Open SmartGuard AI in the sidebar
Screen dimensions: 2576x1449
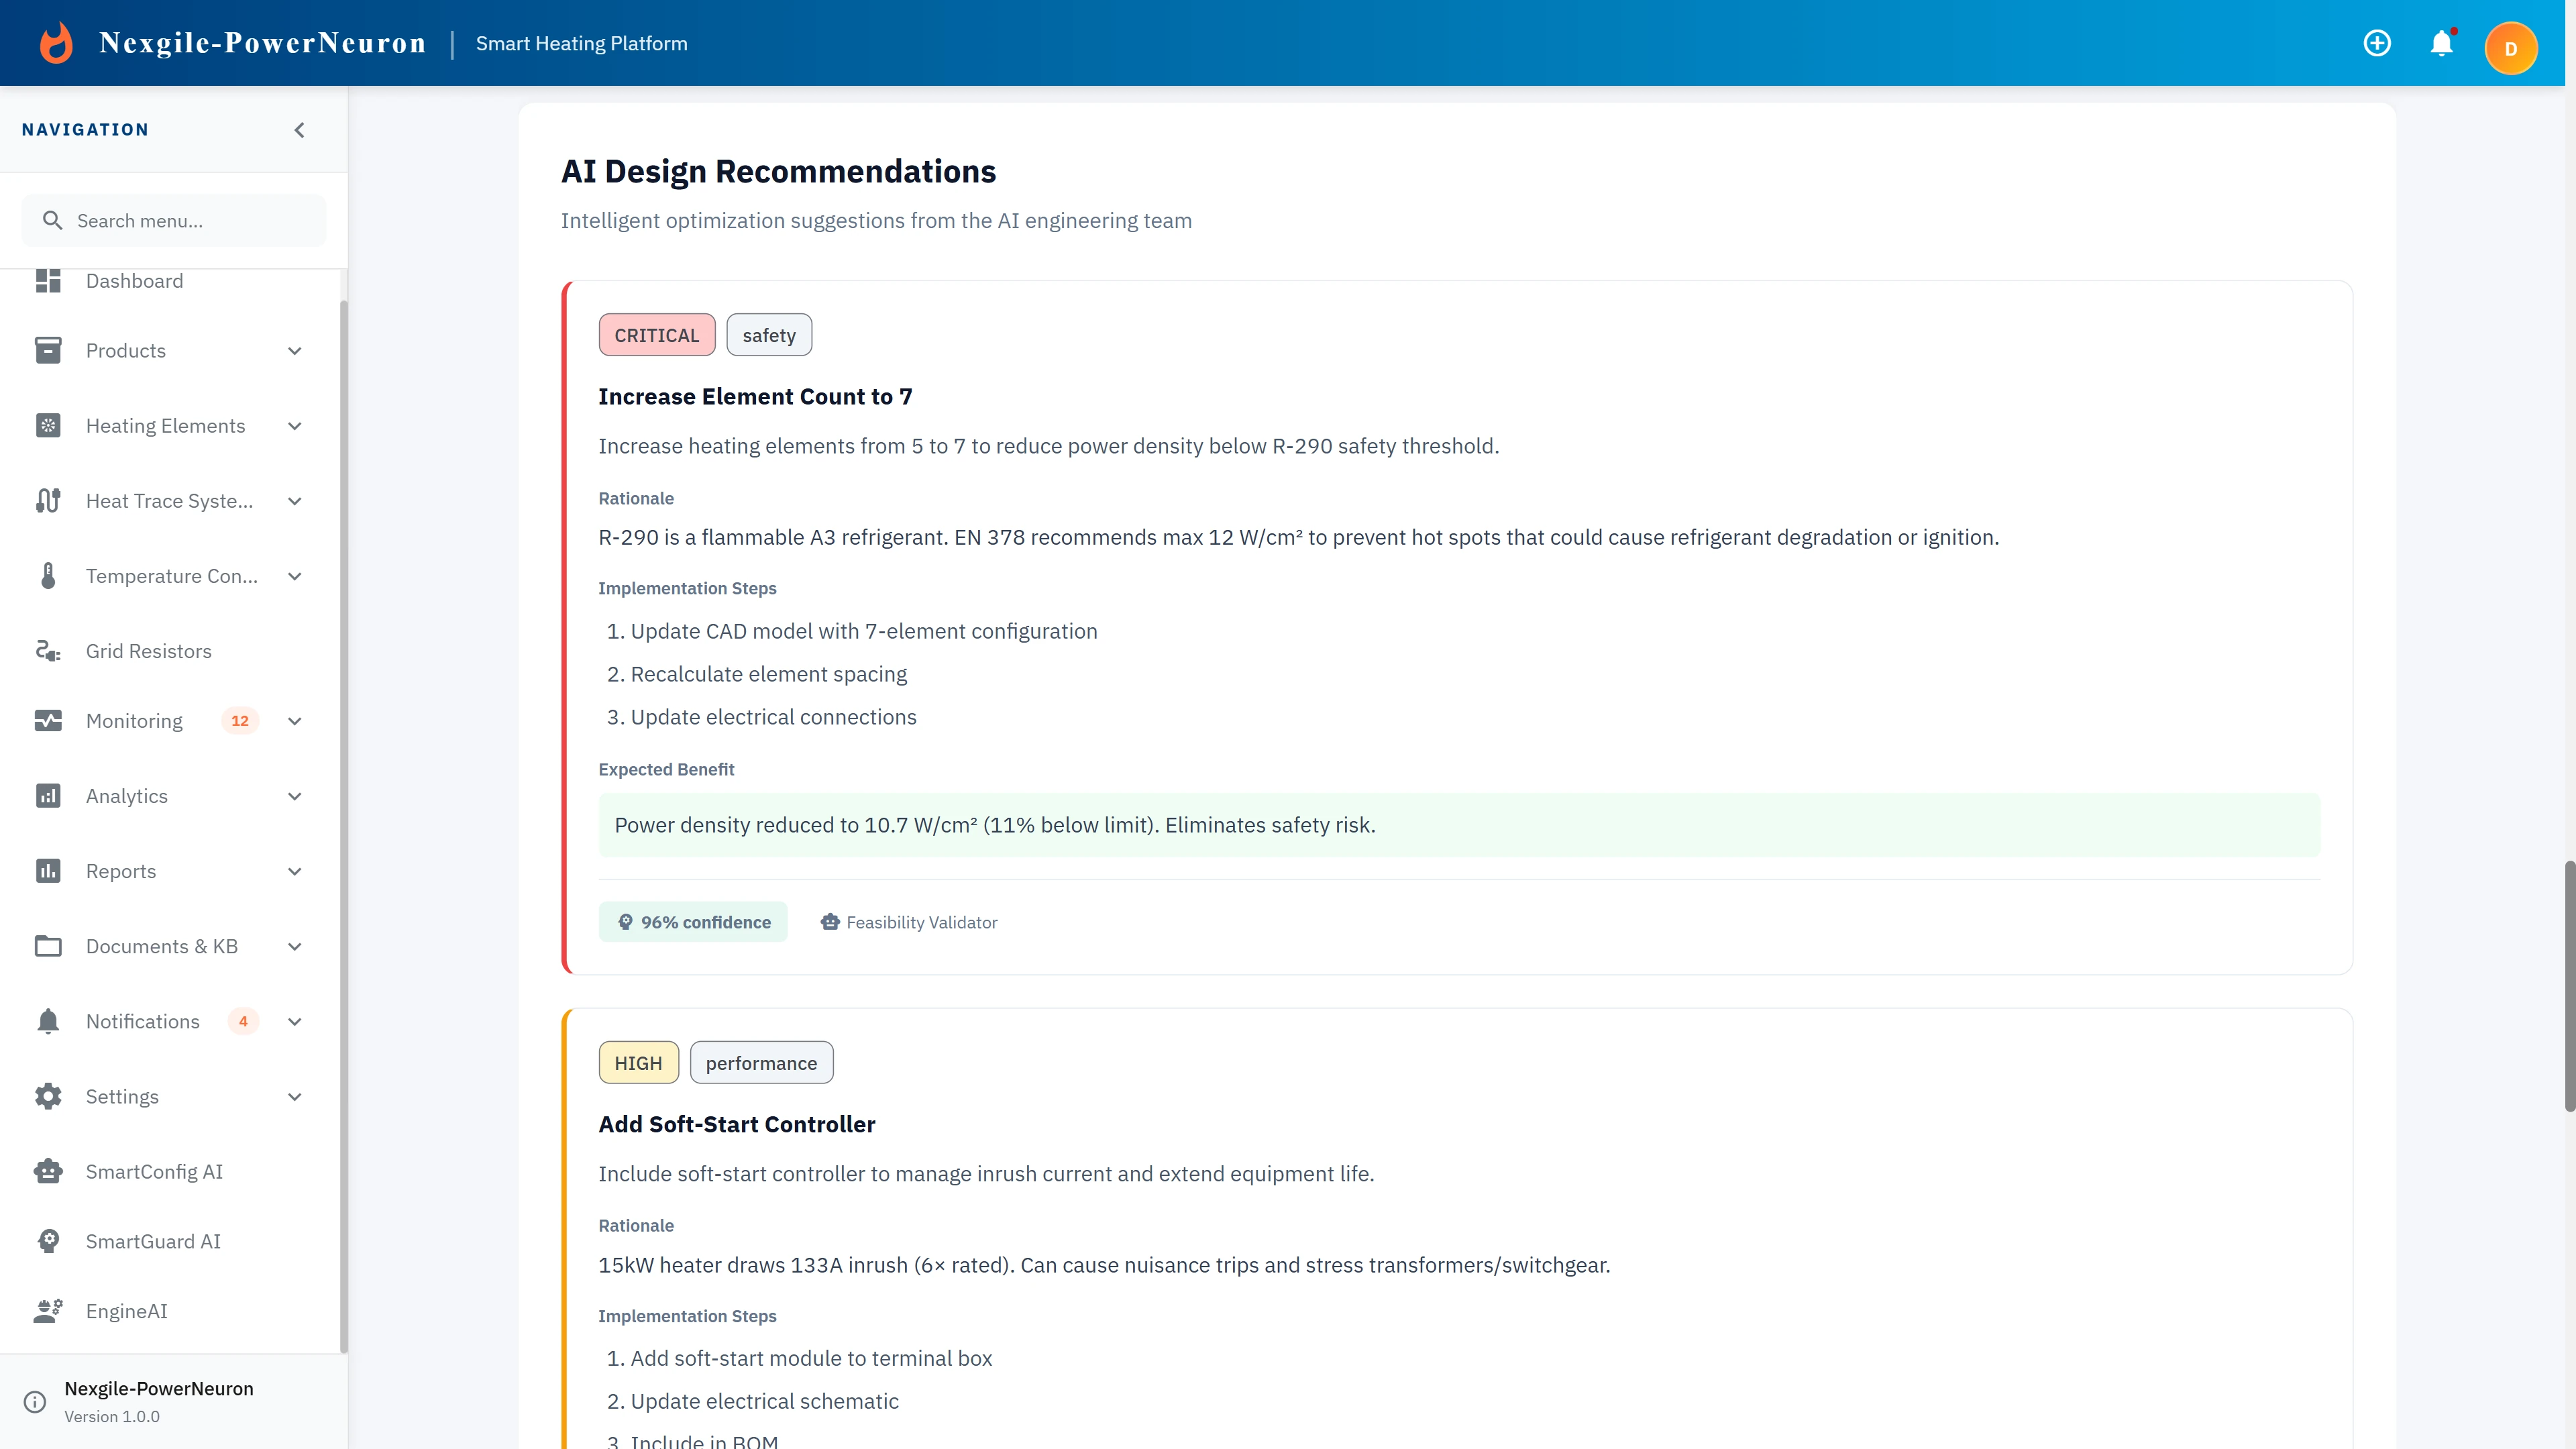(153, 1241)
